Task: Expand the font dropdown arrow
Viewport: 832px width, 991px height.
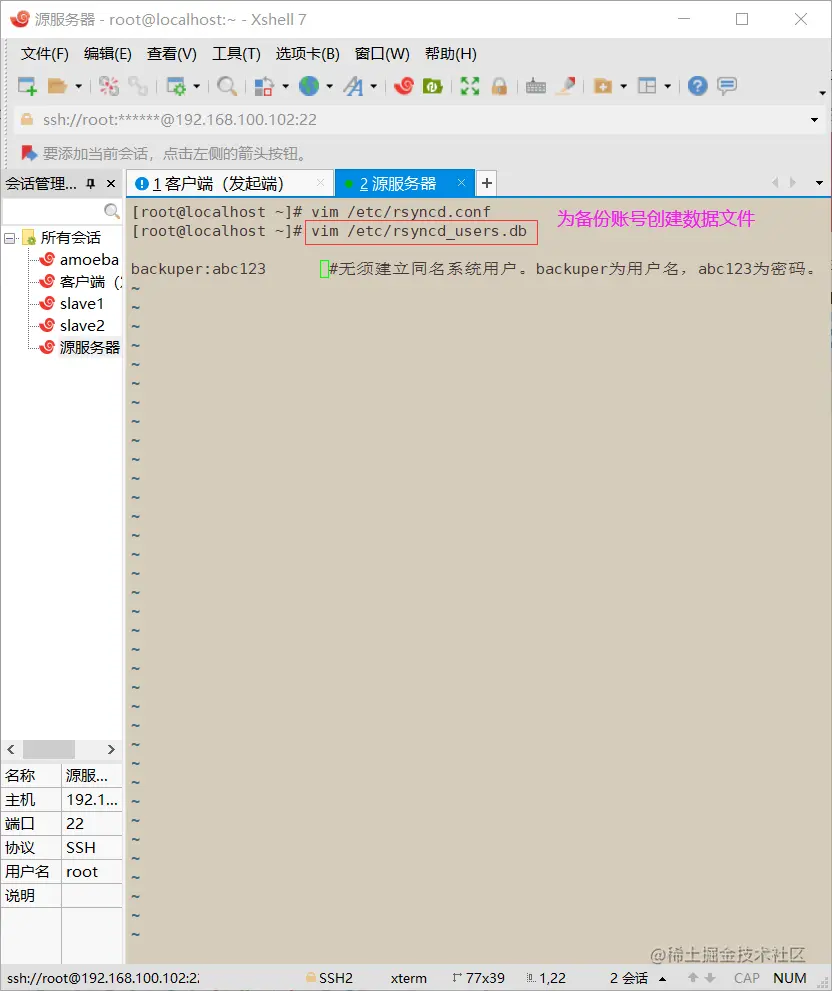Action: 374,86
